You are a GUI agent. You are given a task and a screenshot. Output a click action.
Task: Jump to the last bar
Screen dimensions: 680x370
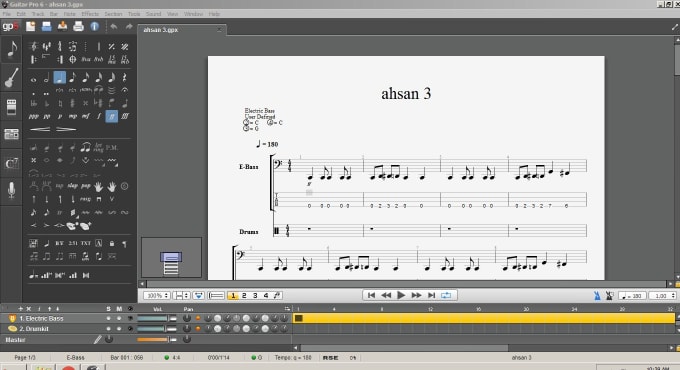tap(432, 295)
